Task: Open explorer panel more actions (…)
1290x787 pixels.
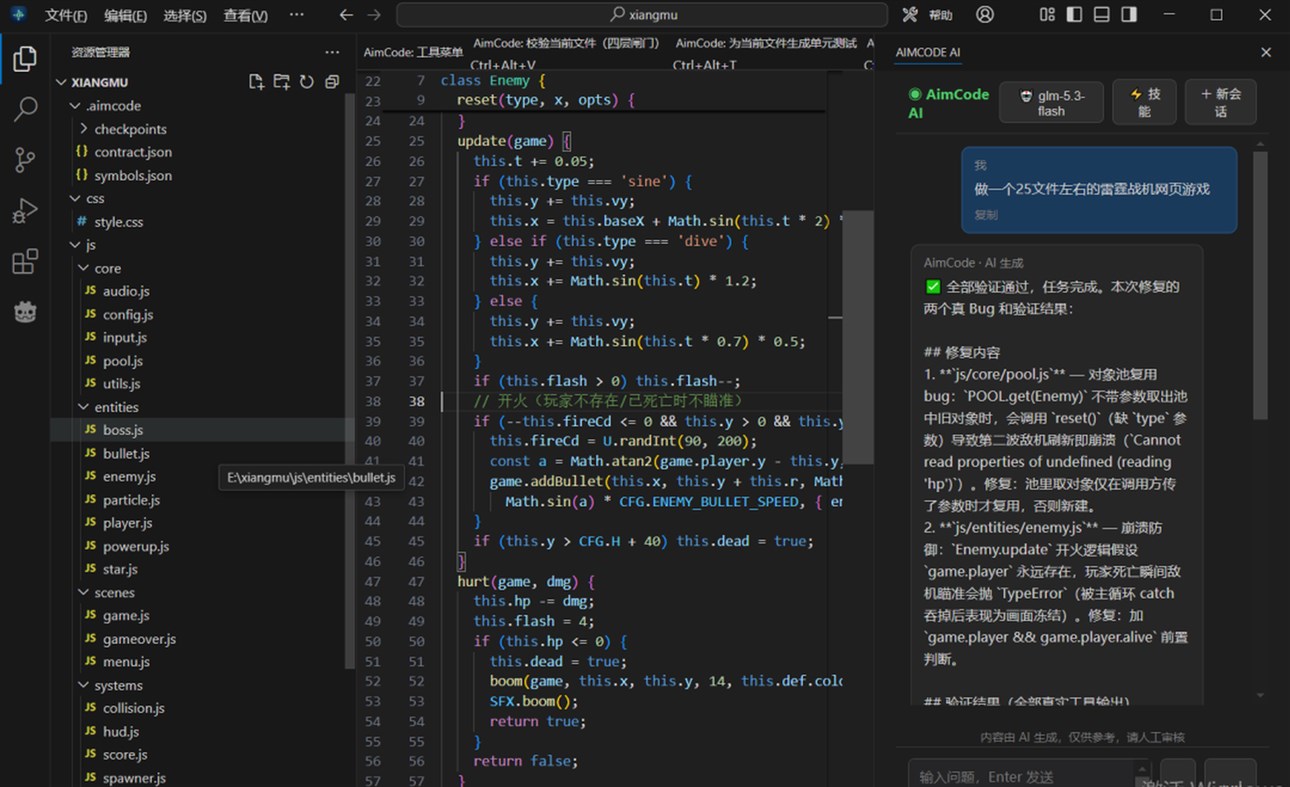Action: tap(332, 52)
